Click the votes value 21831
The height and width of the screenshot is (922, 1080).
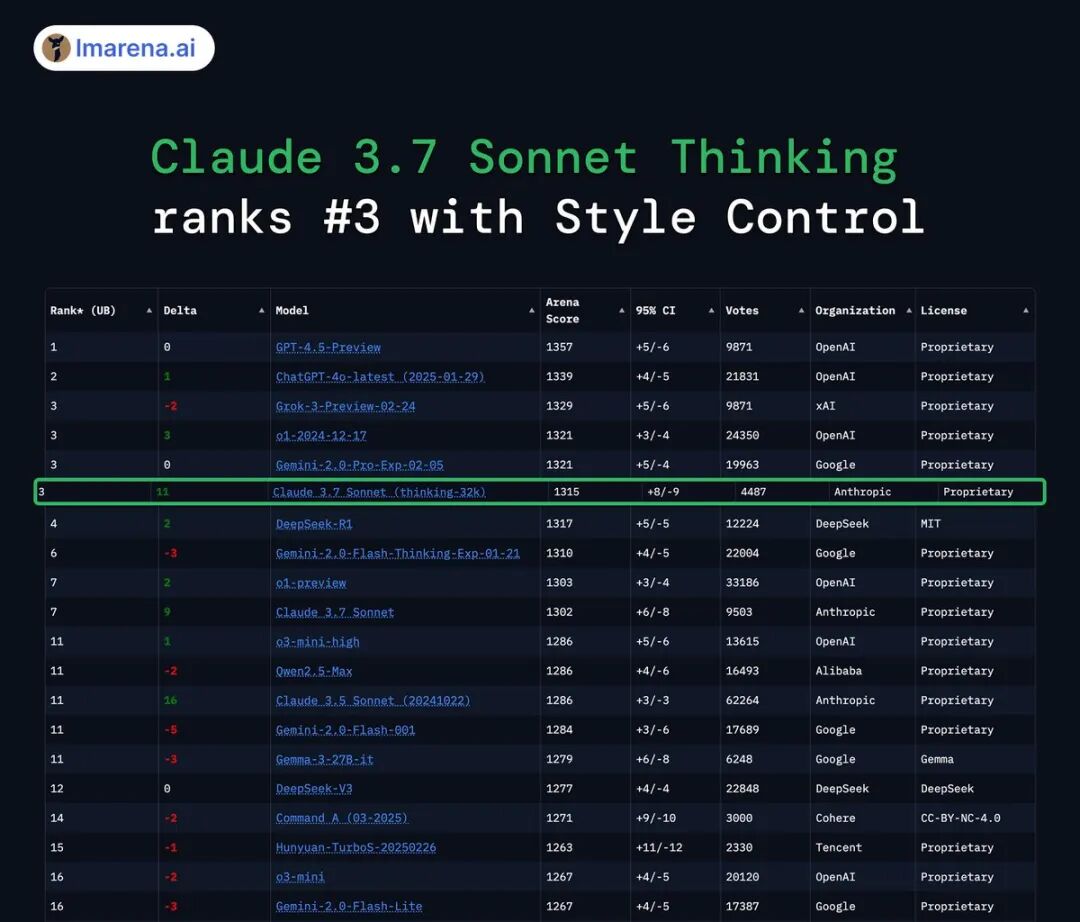pyautogui.click(x=742, y=377)
